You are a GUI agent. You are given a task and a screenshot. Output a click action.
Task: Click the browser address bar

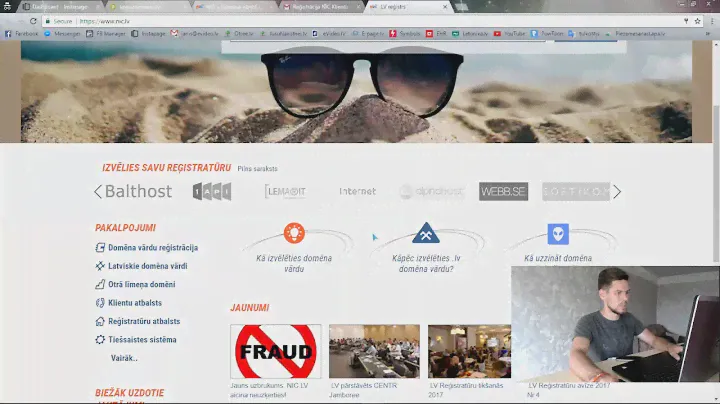(300, 20)
